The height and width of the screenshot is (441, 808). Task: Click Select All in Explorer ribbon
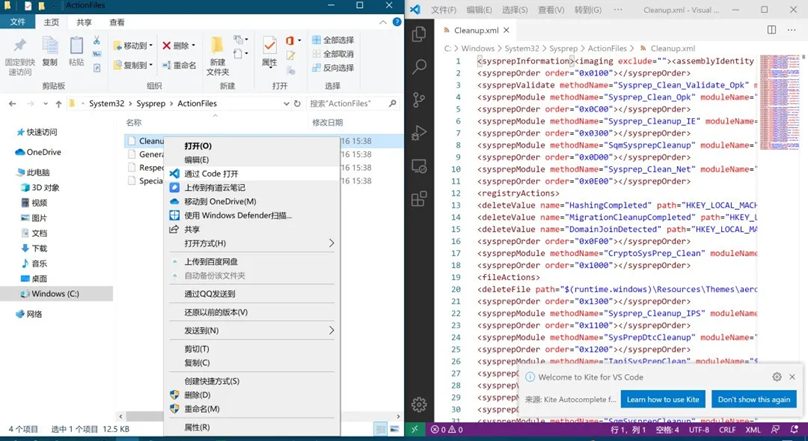tap(333, 40)
